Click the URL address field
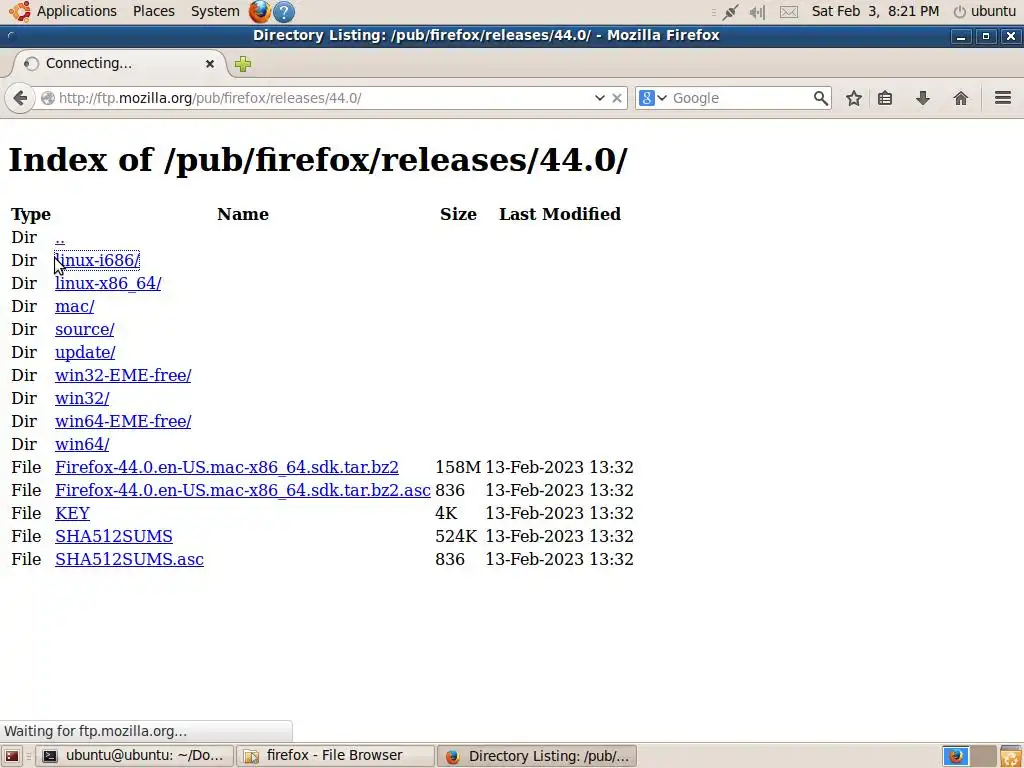This screenshot has width=1024, height=768. [x=323, y=98]
